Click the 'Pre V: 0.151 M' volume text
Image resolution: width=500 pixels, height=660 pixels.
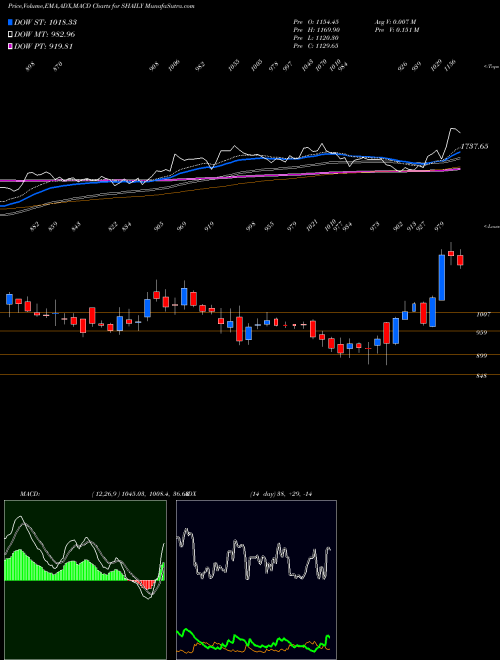tap(397, 29)
